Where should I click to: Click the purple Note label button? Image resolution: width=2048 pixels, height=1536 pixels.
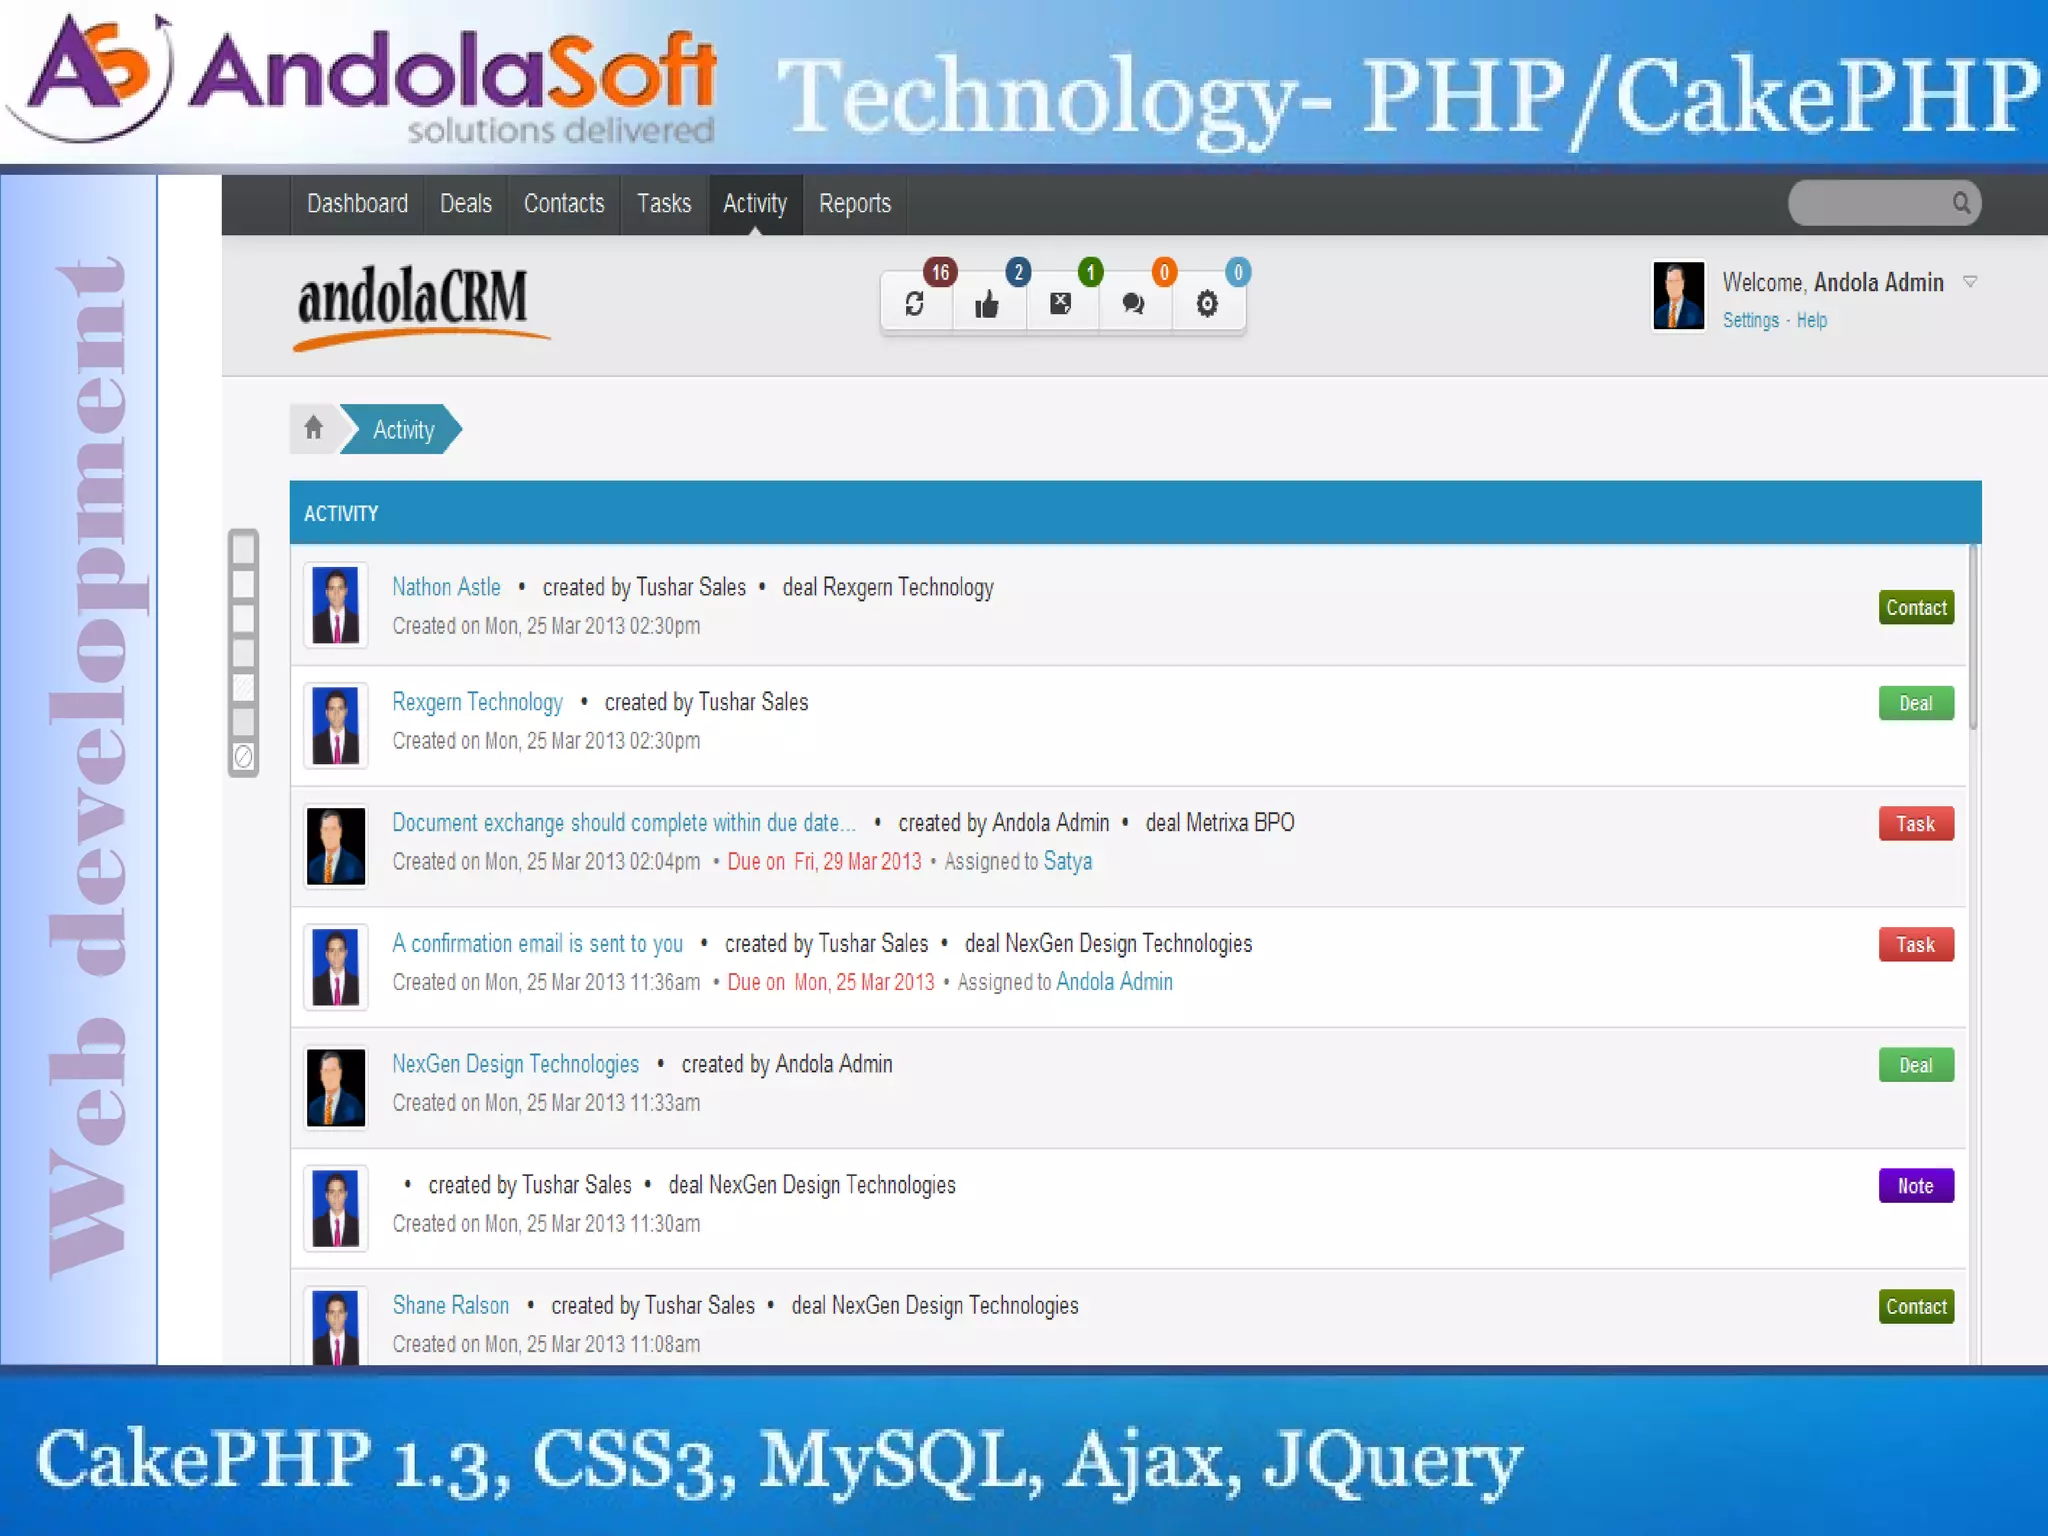pos(1915,1186)
